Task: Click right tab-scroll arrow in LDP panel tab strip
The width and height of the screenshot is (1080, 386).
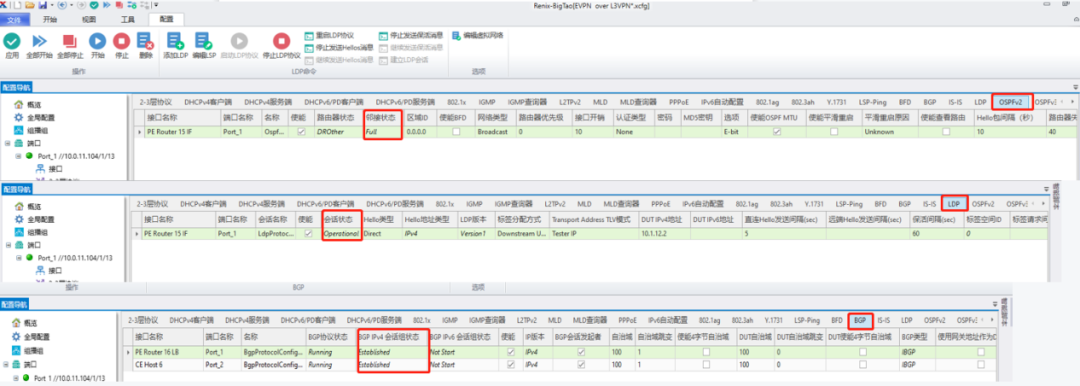Action: click(x=1043, y=204)
